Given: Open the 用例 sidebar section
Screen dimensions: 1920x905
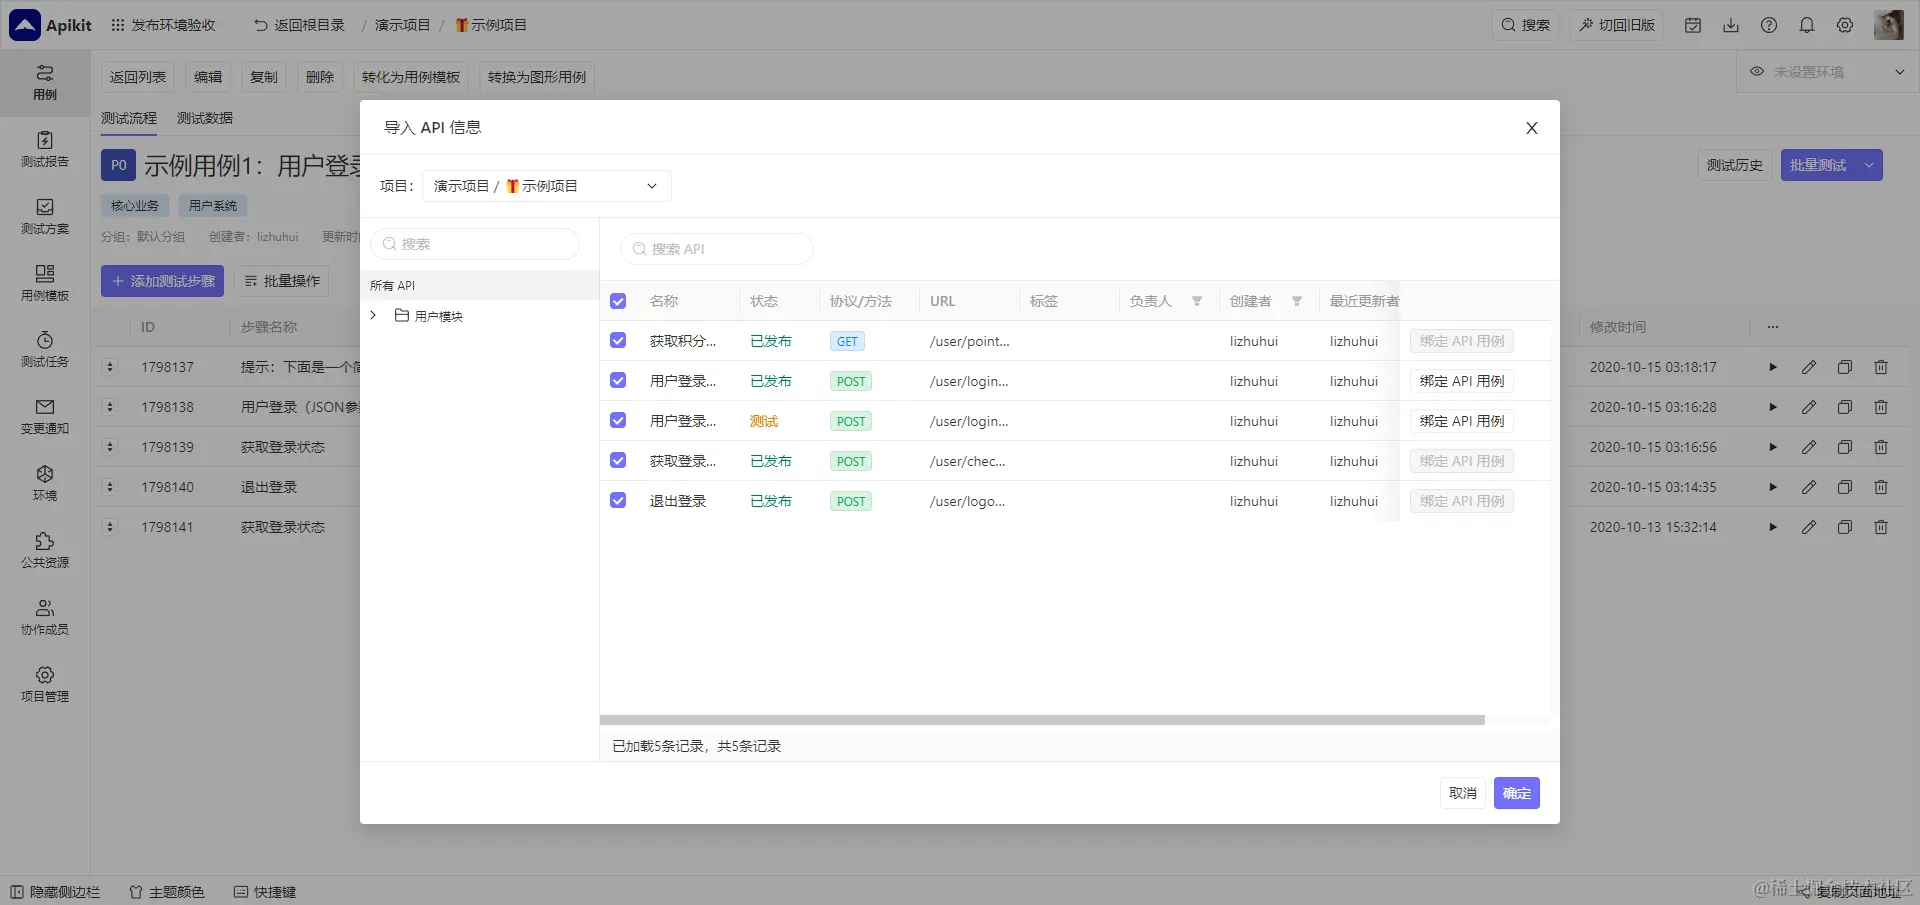Looking at the screenshot, I should click(45, 83).
